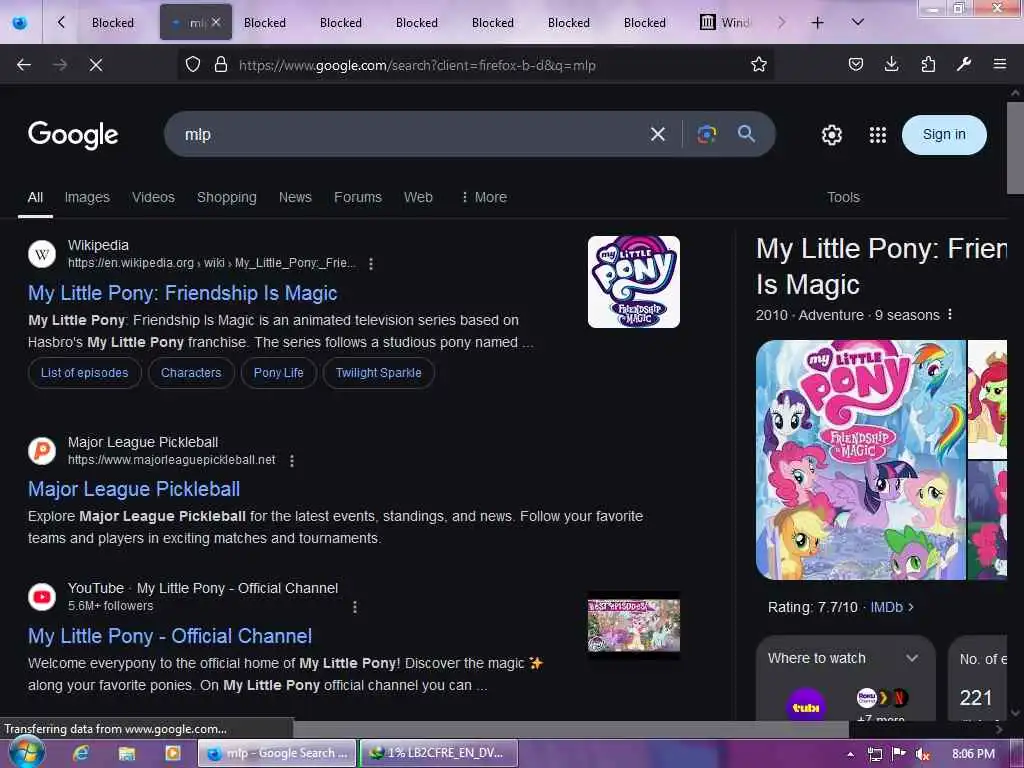Open My Little Pony: Friendship Is Magic link
Image resolution: width=1024 pixels, height=768 pixels.
coord(183,293)
